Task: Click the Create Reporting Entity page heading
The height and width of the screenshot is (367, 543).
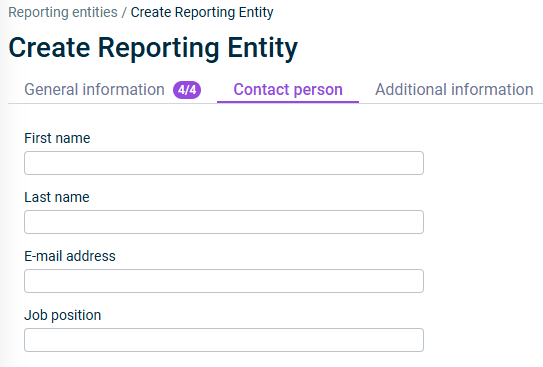Action: (153, 48)
